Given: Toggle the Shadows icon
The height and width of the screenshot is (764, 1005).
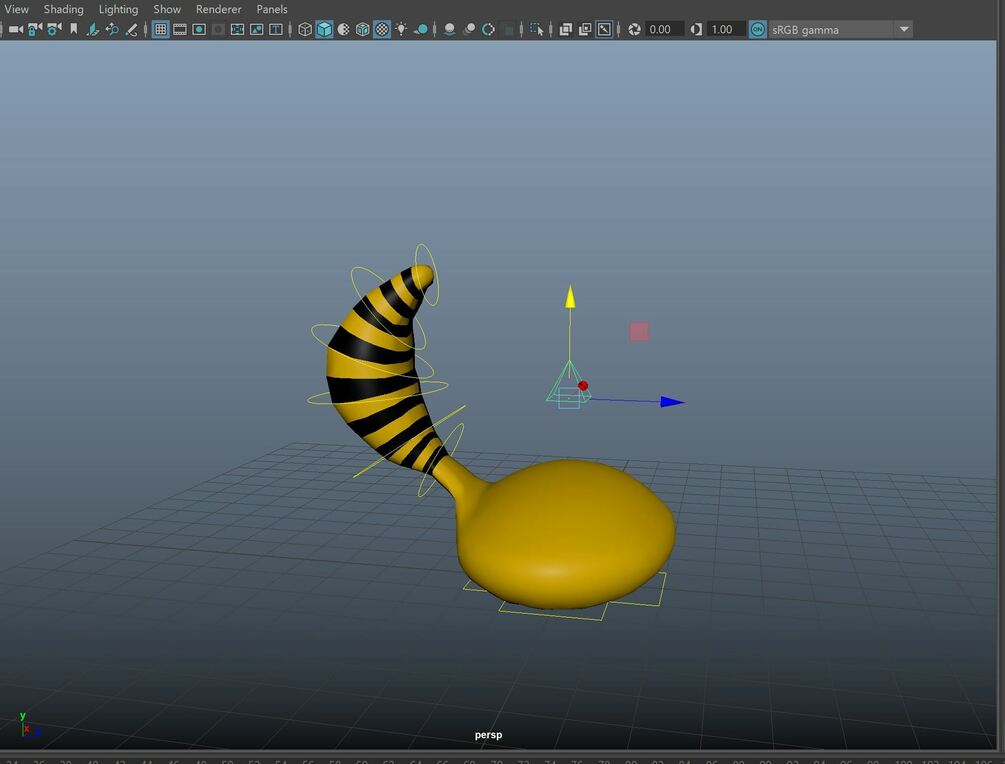Looking at the screenshot, I should click(x=421, y=29).
